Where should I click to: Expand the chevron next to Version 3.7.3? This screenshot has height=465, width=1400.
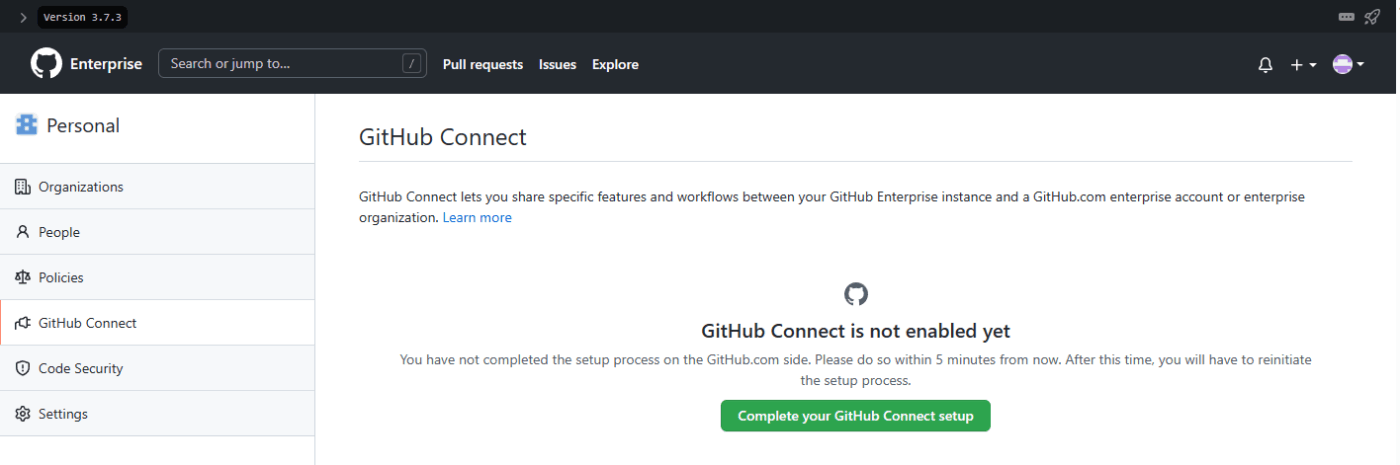pos(23,18)
